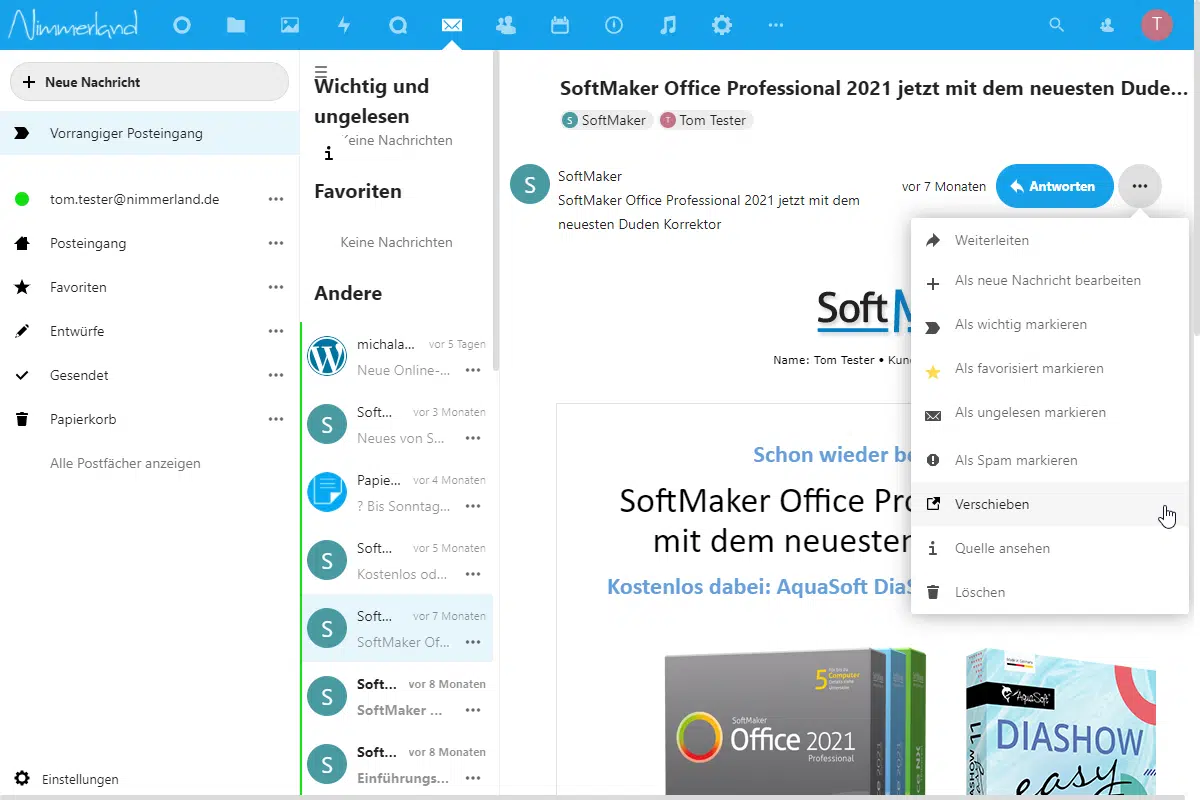Click the Tom Tester recipient chip
The image size is (1200, 800).
click(x=706, y=120)
